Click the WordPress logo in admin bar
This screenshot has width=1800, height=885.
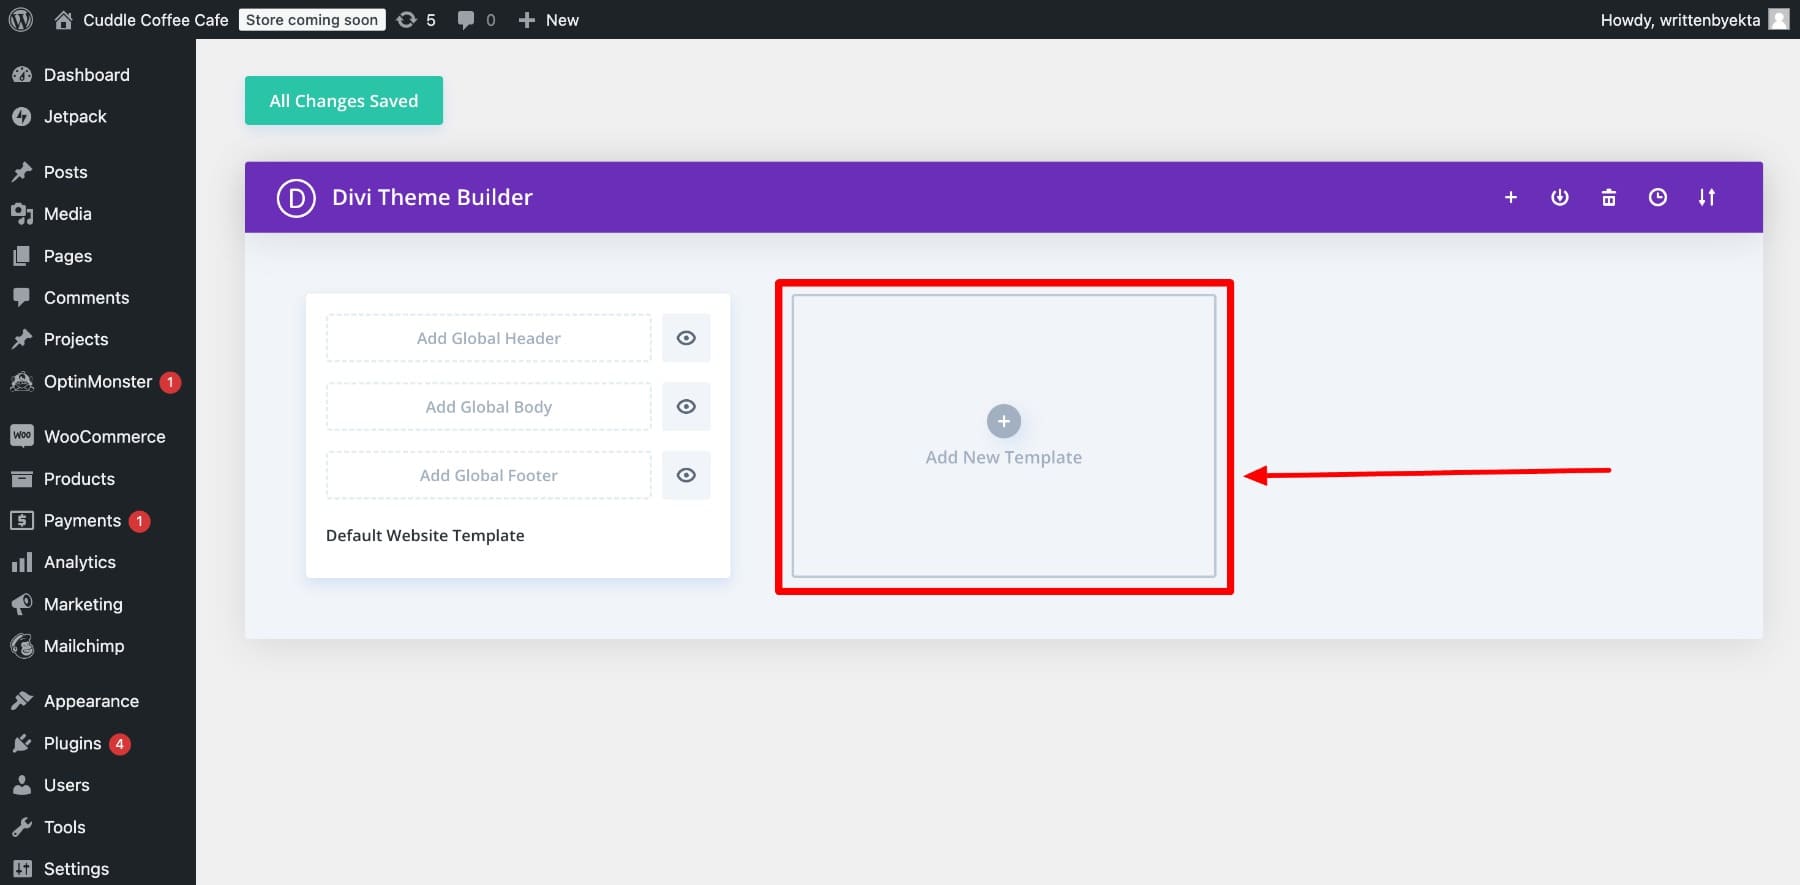tap(20, 19)
